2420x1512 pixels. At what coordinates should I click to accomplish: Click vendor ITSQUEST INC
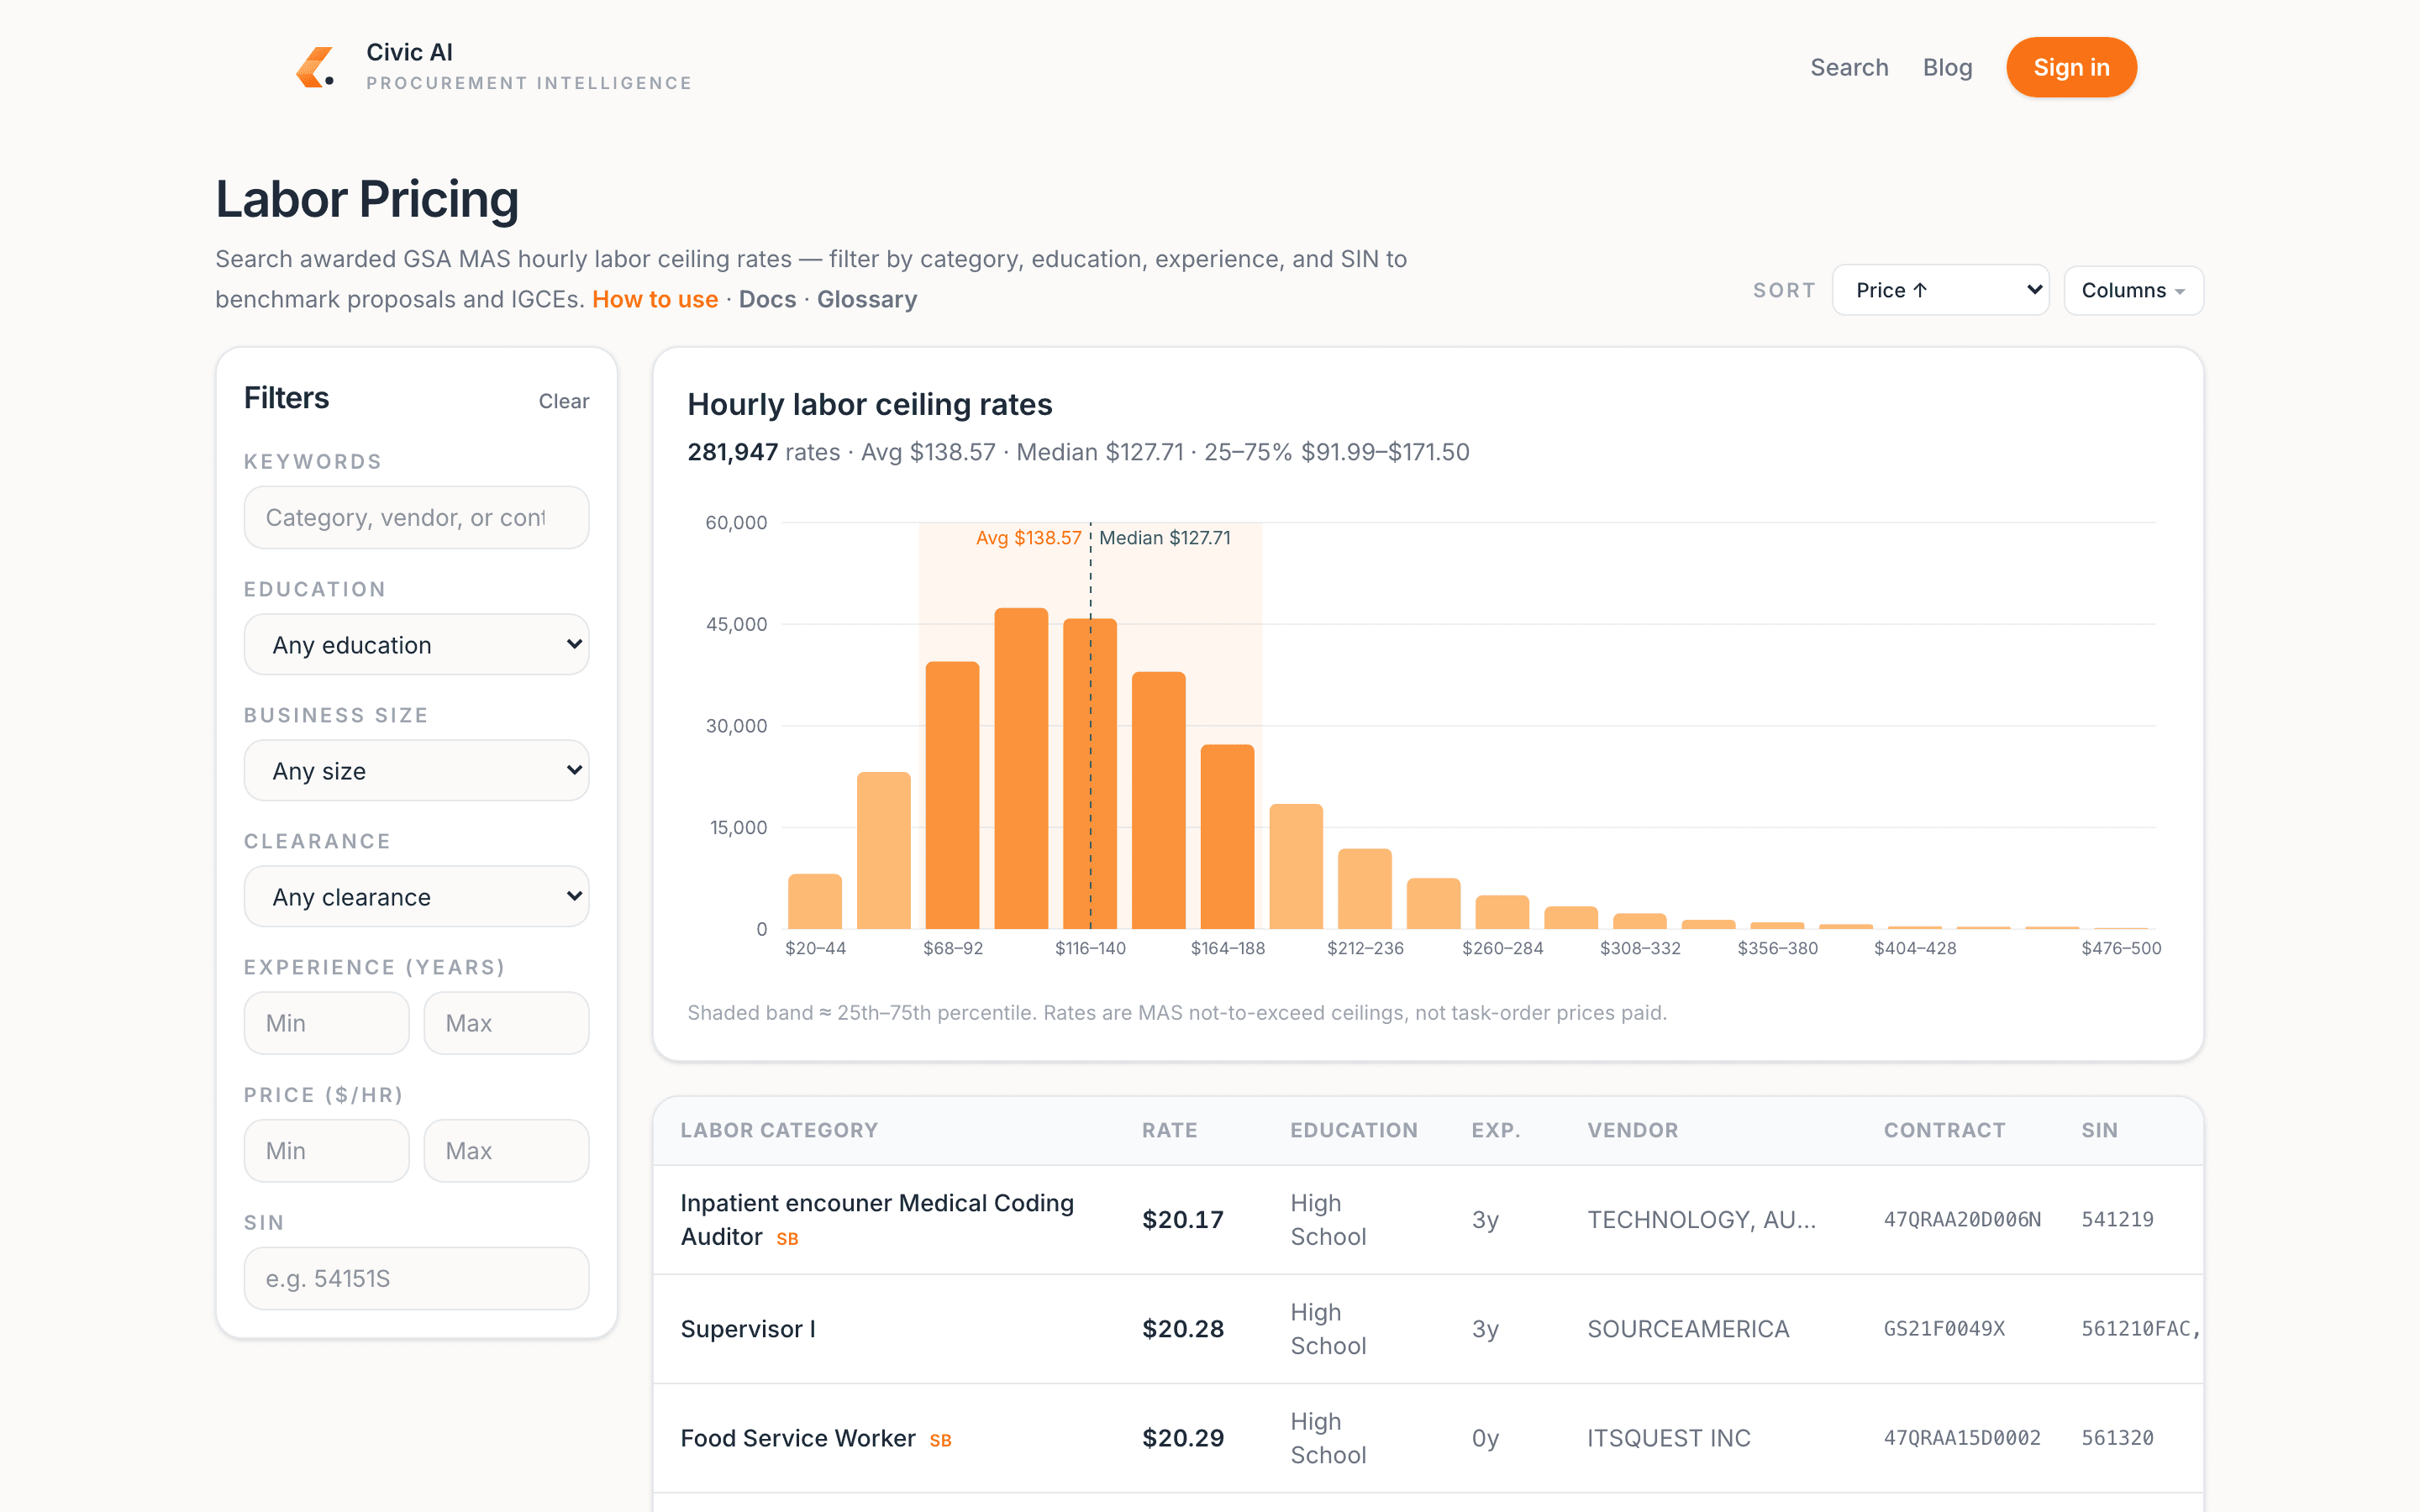point(1668,1438)
